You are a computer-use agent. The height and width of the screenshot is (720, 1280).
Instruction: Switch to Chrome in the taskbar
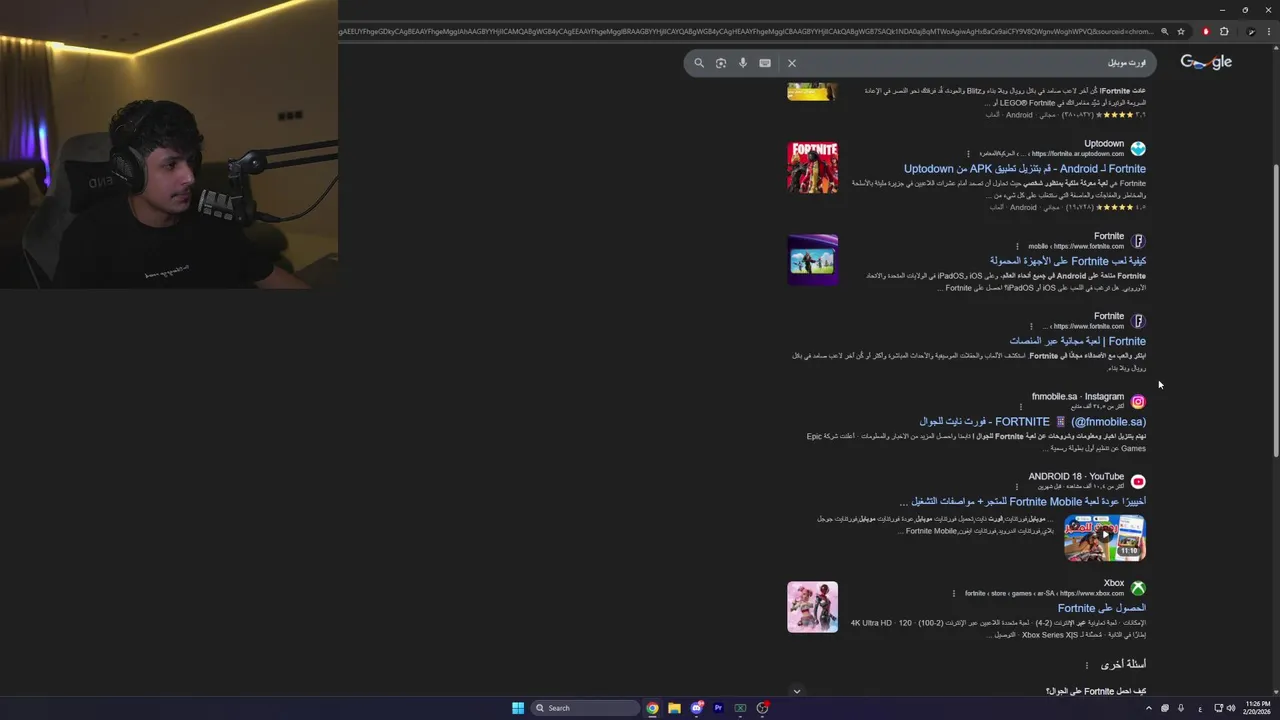pyautogui.click(x=652, y=708)
